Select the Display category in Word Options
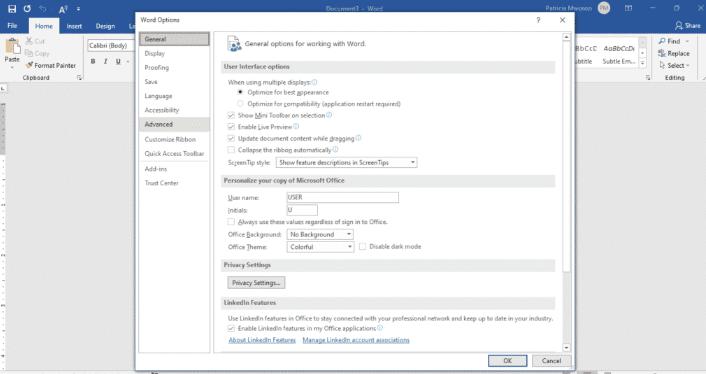Screen dimensions: 706x374 pos(174,53)
